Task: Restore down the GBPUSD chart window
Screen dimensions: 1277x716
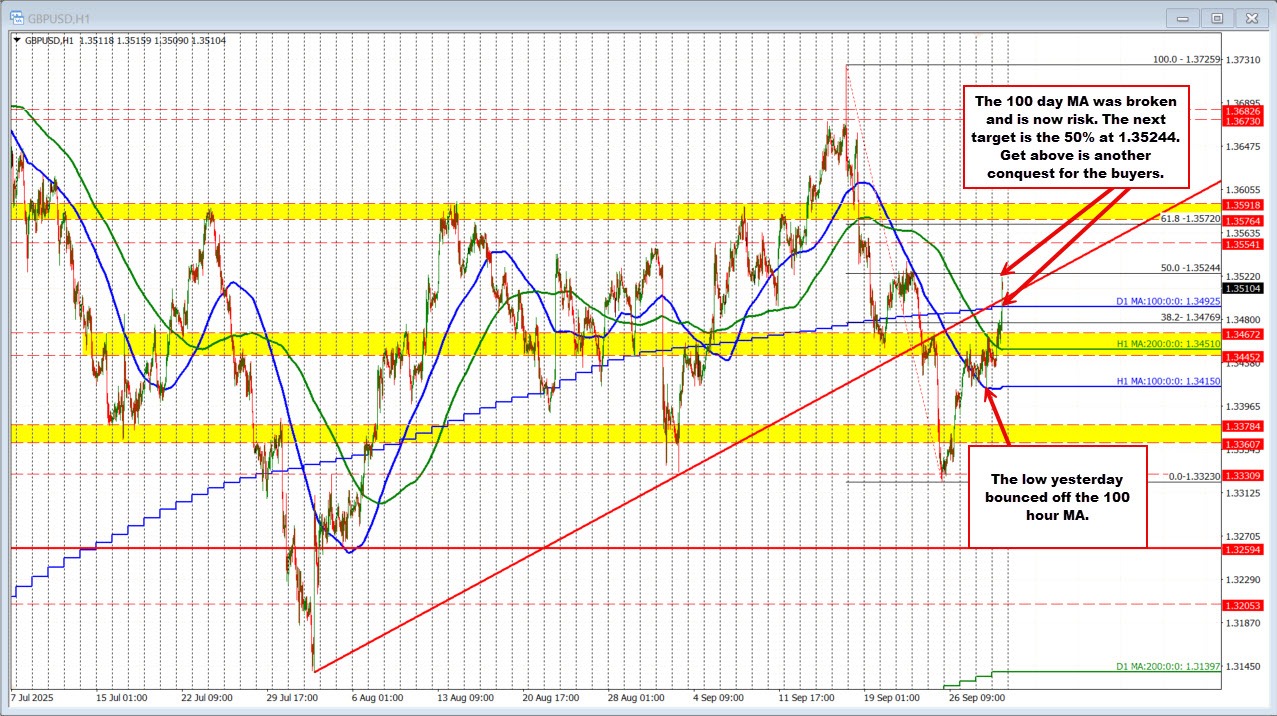Action: pyautogui.click(x=1216, y=17)
